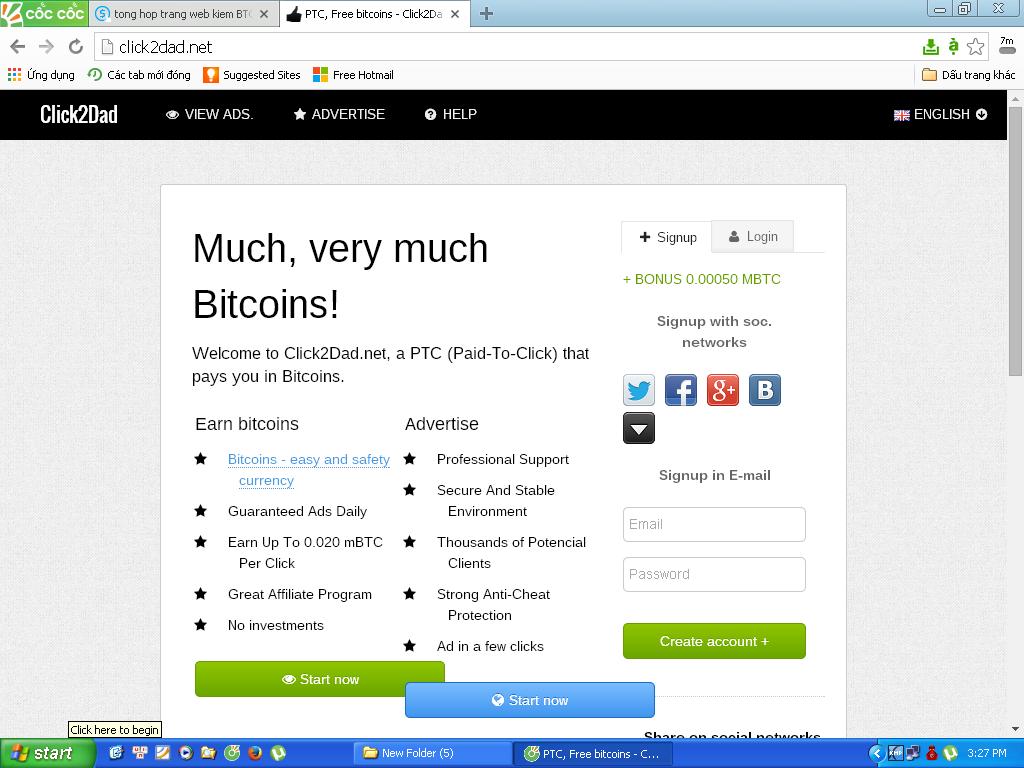Click the red money bag tray icon
This screenshot has height=768, width=1024.
pos(932,753)
